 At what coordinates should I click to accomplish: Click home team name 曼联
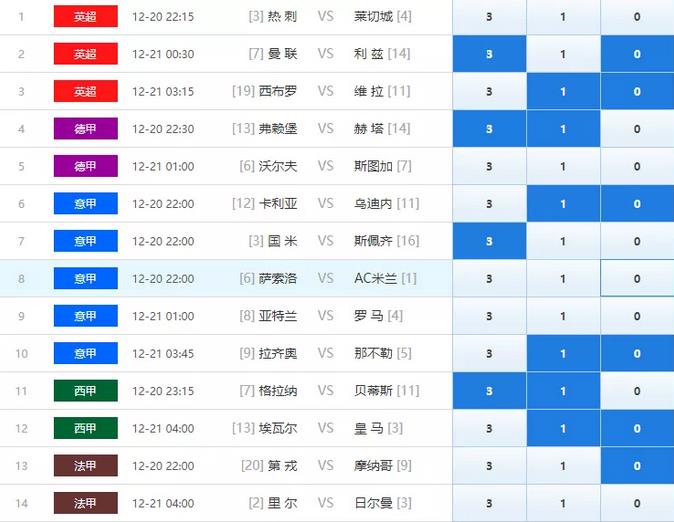[282, 54]
